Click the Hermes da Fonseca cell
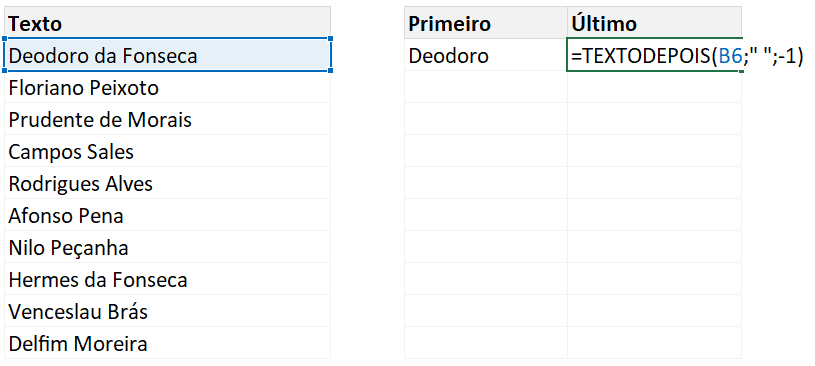Viewport: 815px width, 366px height. 167,279
